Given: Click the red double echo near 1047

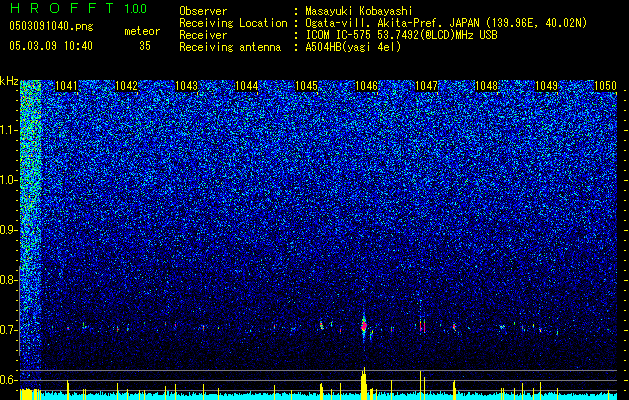Looking at the screenshot, I should pos(422,326).
